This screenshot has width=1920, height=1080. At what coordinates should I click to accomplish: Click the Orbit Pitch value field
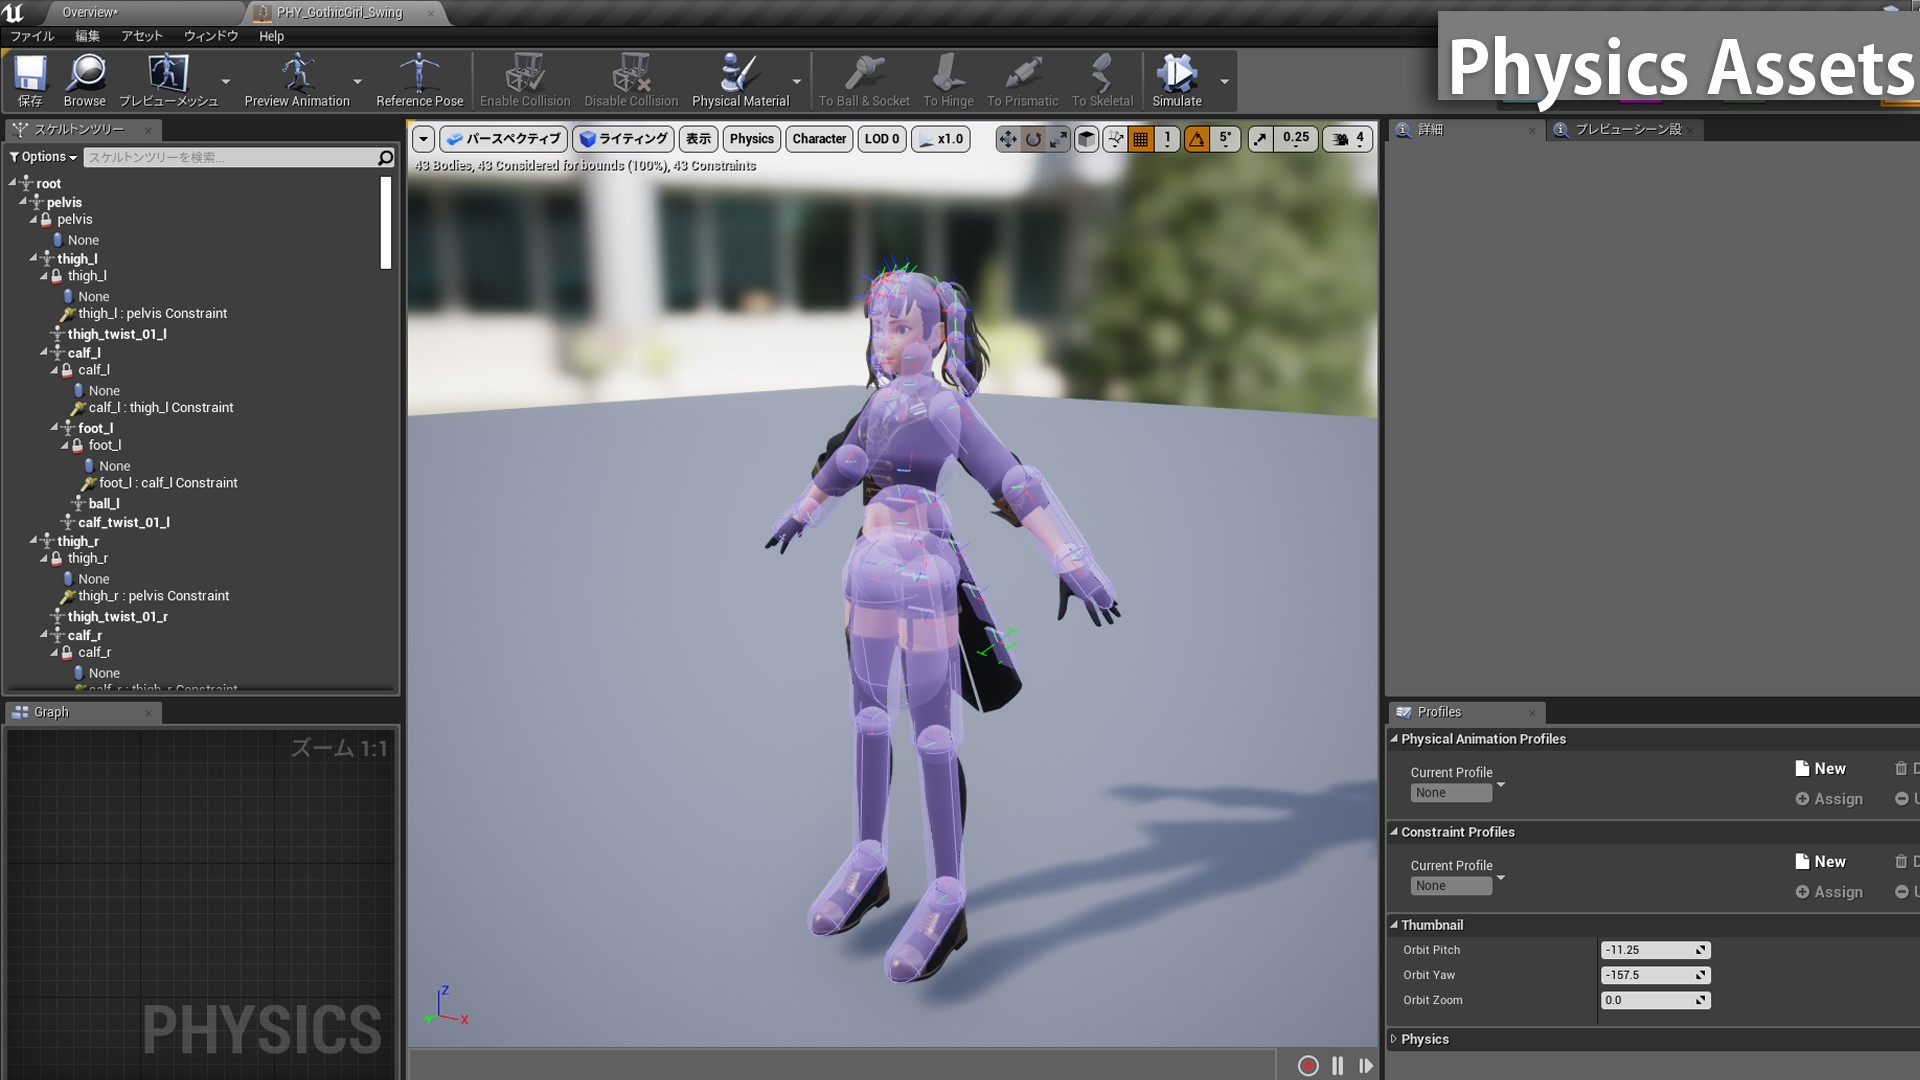[1648, 950]
